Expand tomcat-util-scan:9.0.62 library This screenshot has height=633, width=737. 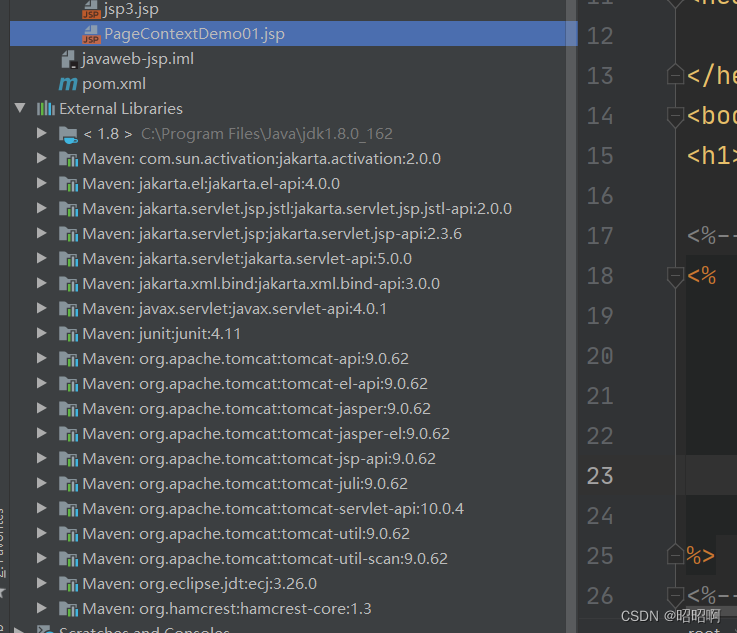point(42,558)
